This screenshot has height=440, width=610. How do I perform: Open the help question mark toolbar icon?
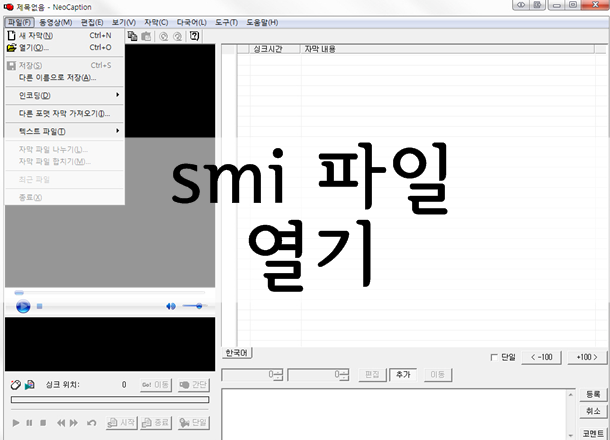[194, 36]
